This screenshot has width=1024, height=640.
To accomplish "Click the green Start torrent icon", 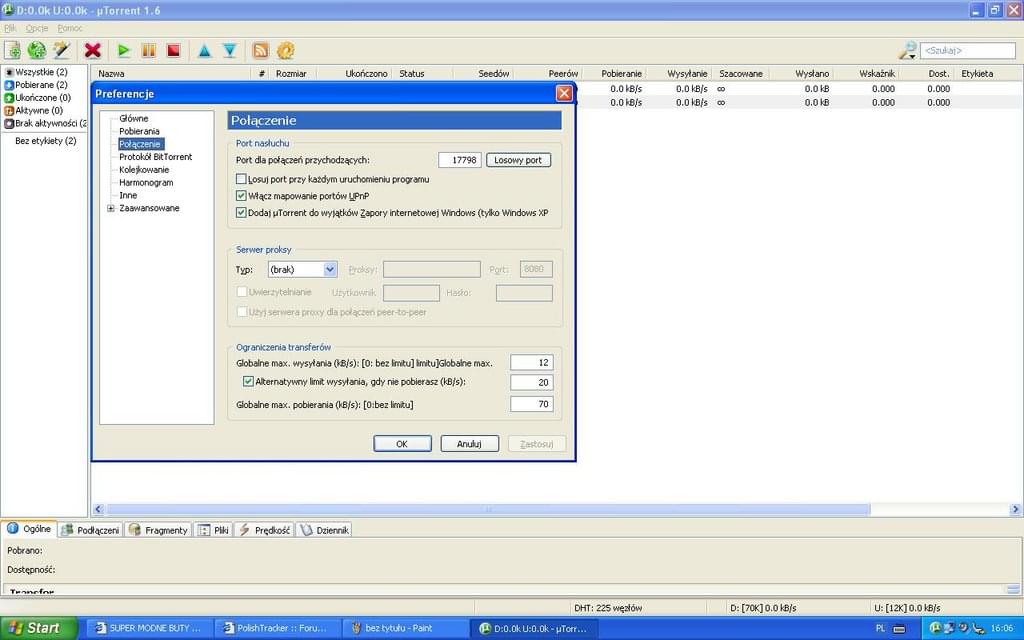I will tap(123, 50).
